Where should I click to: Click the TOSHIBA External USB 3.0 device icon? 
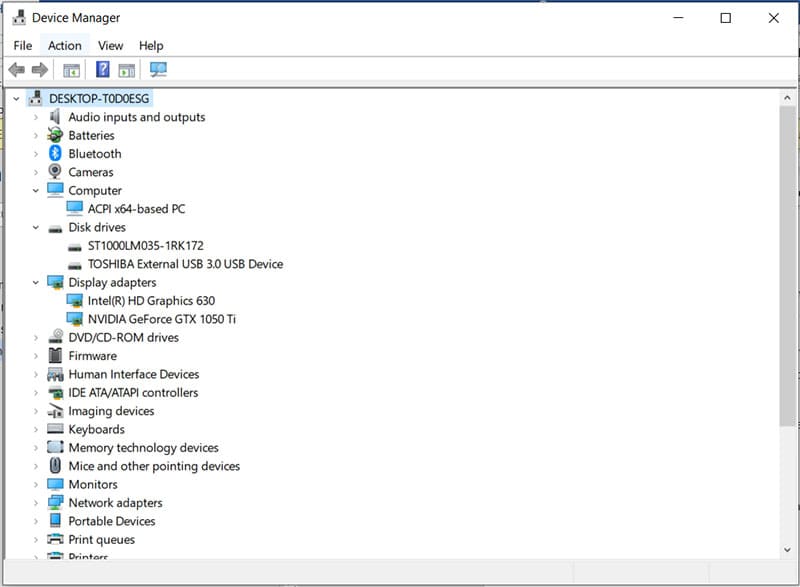pos(75,264)
